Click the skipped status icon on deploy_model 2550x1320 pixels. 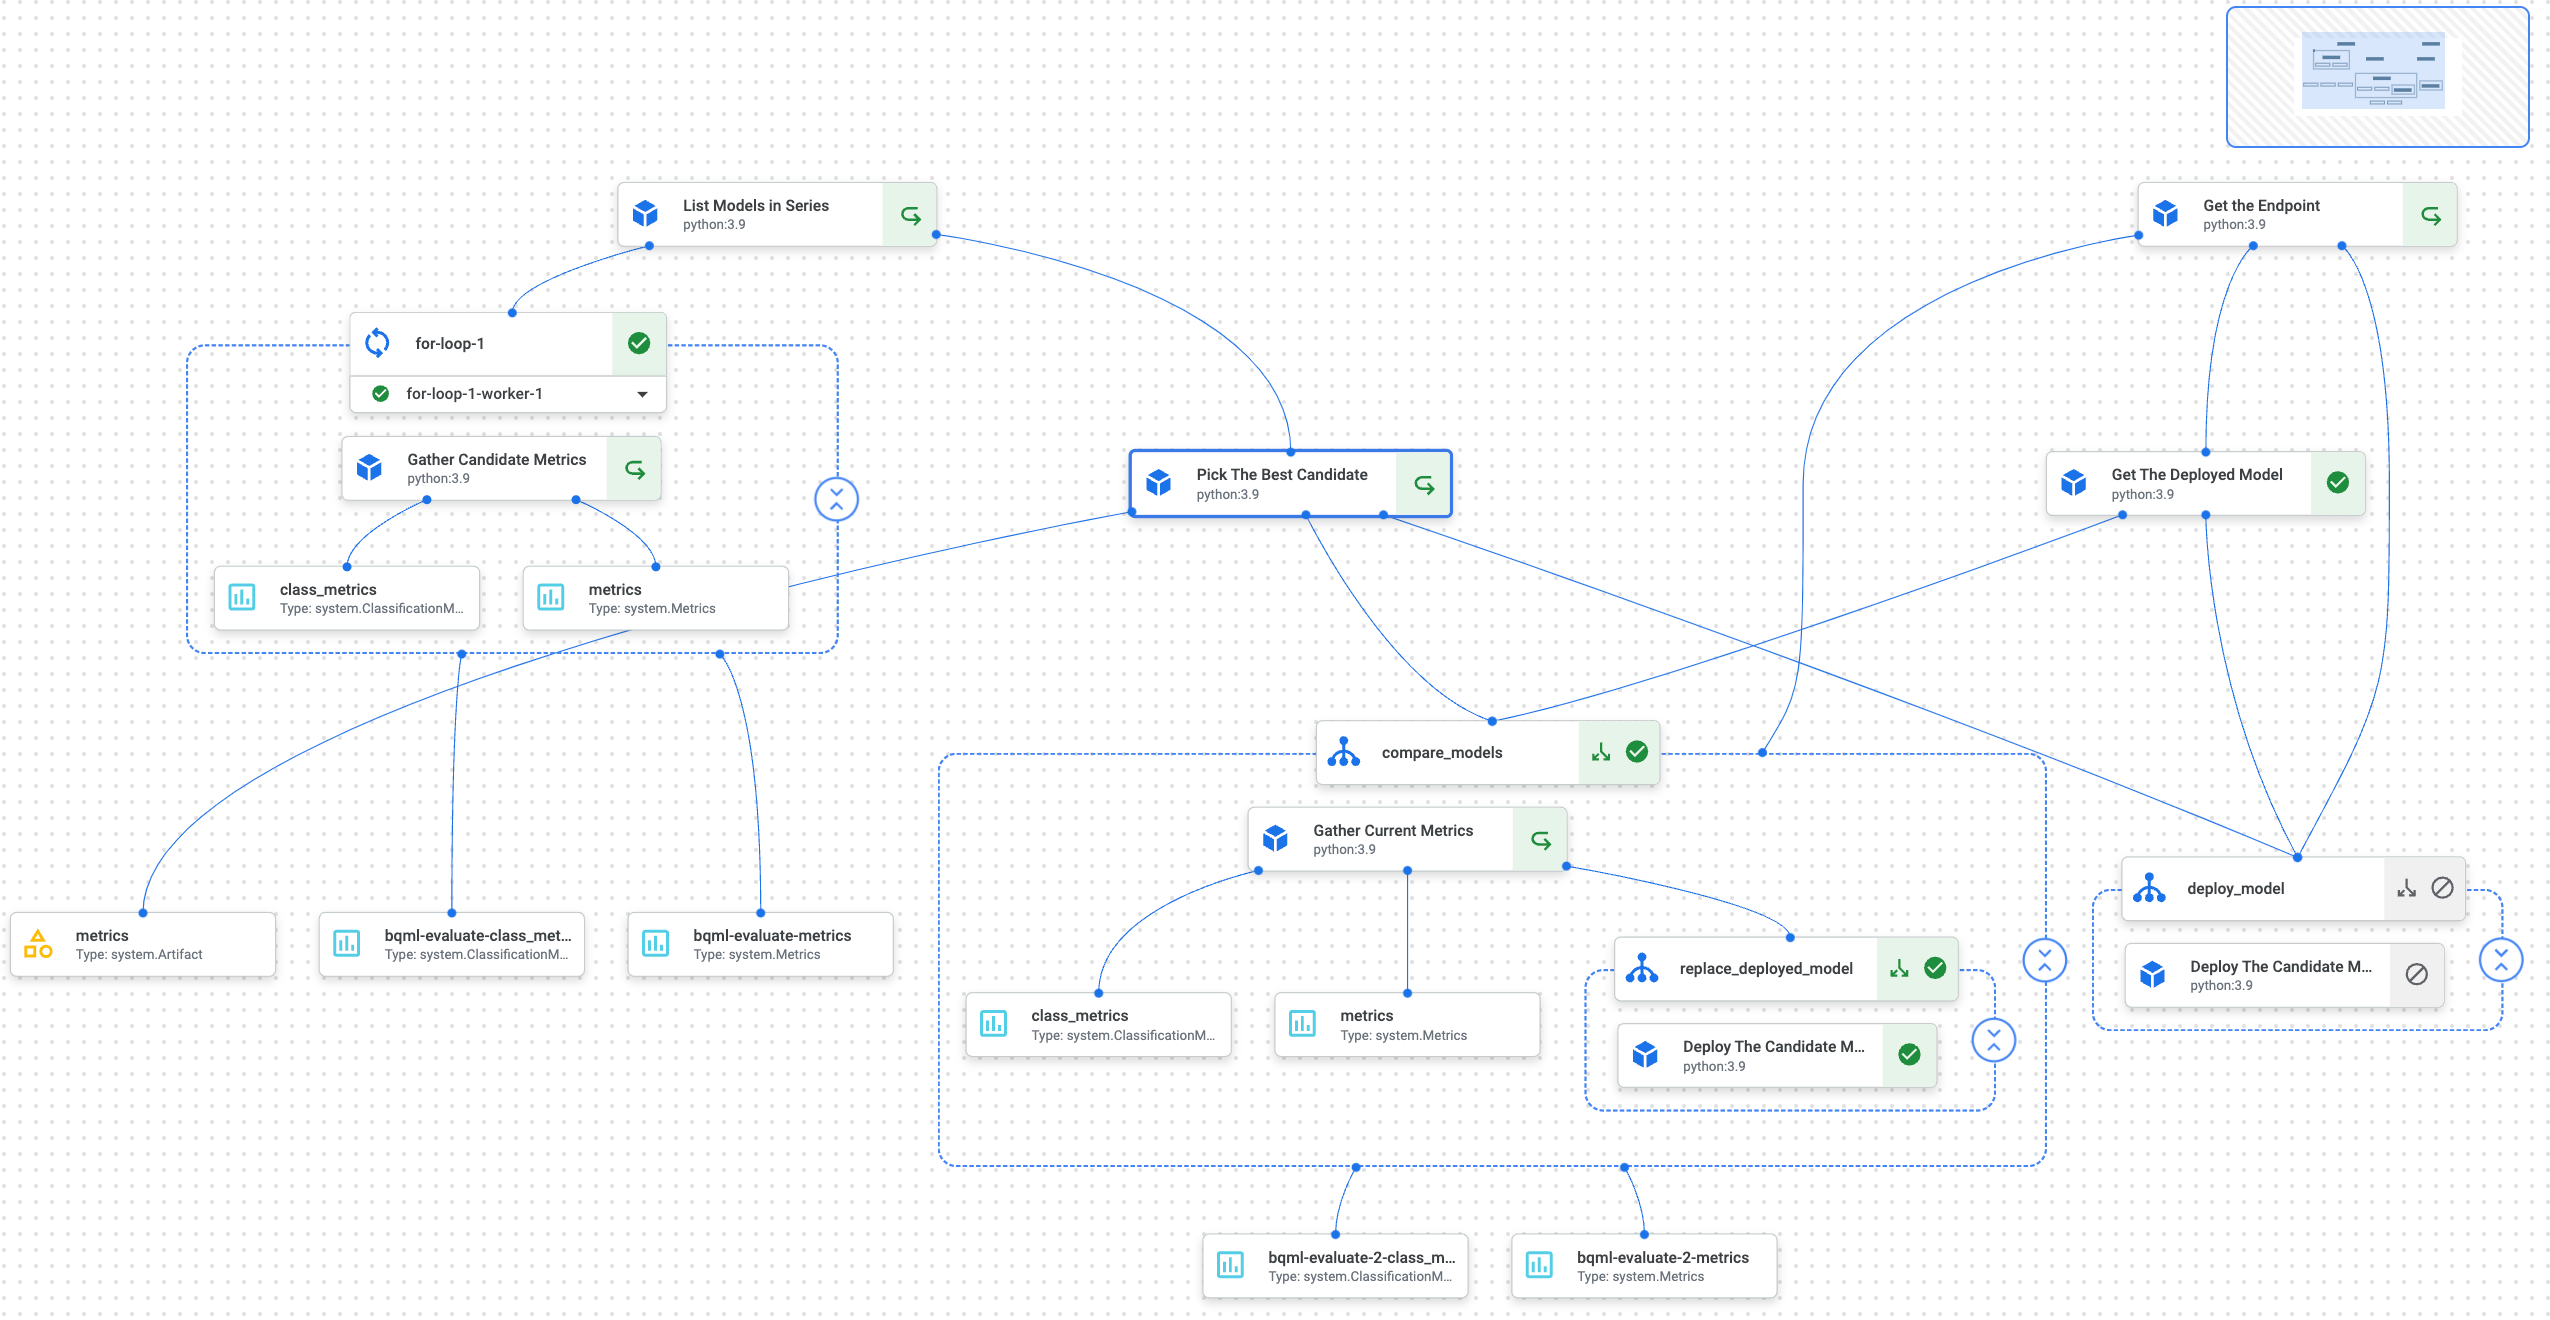(2442, 888)
